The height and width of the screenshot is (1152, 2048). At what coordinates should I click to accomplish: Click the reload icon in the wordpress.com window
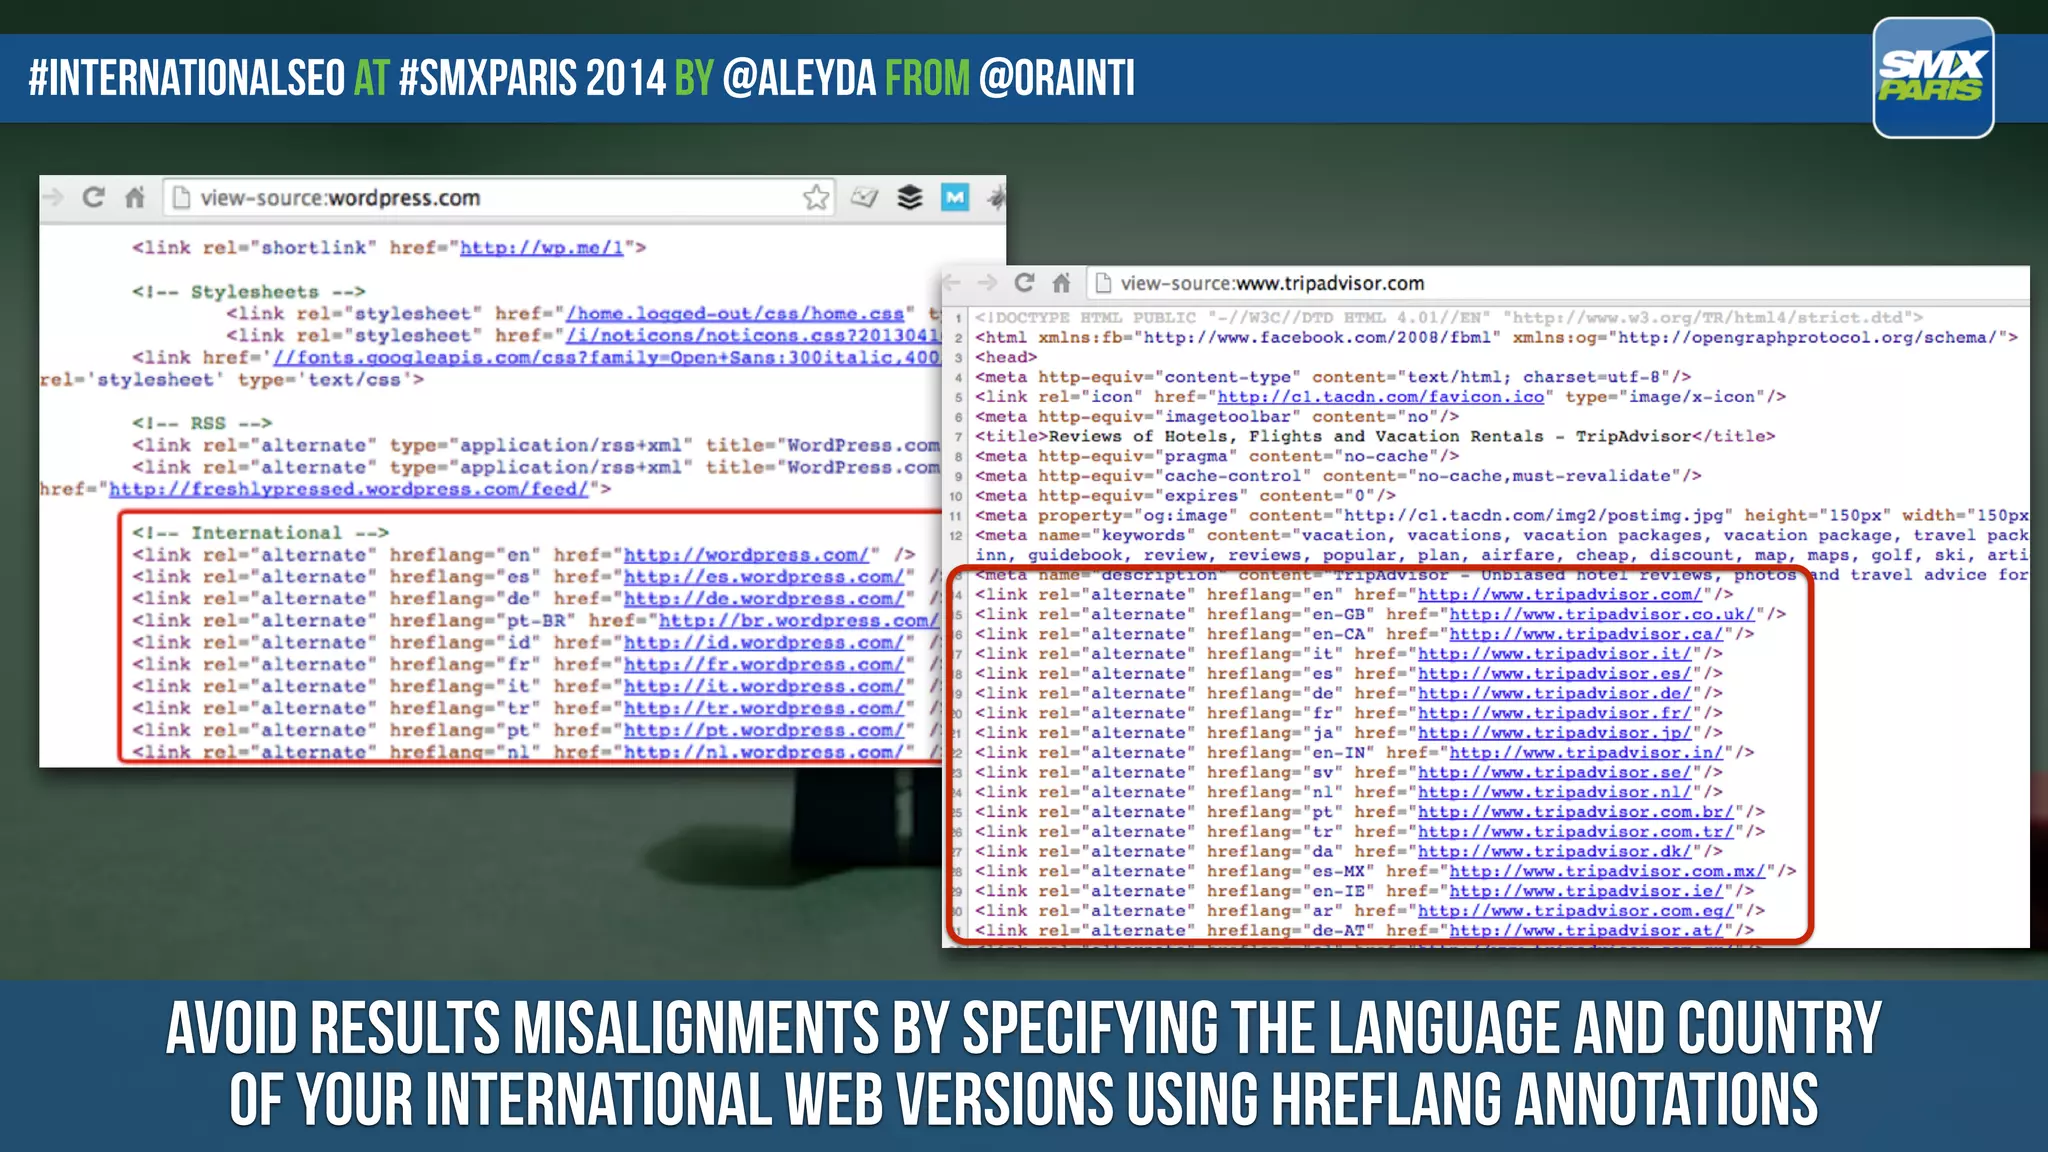point(94,197)
